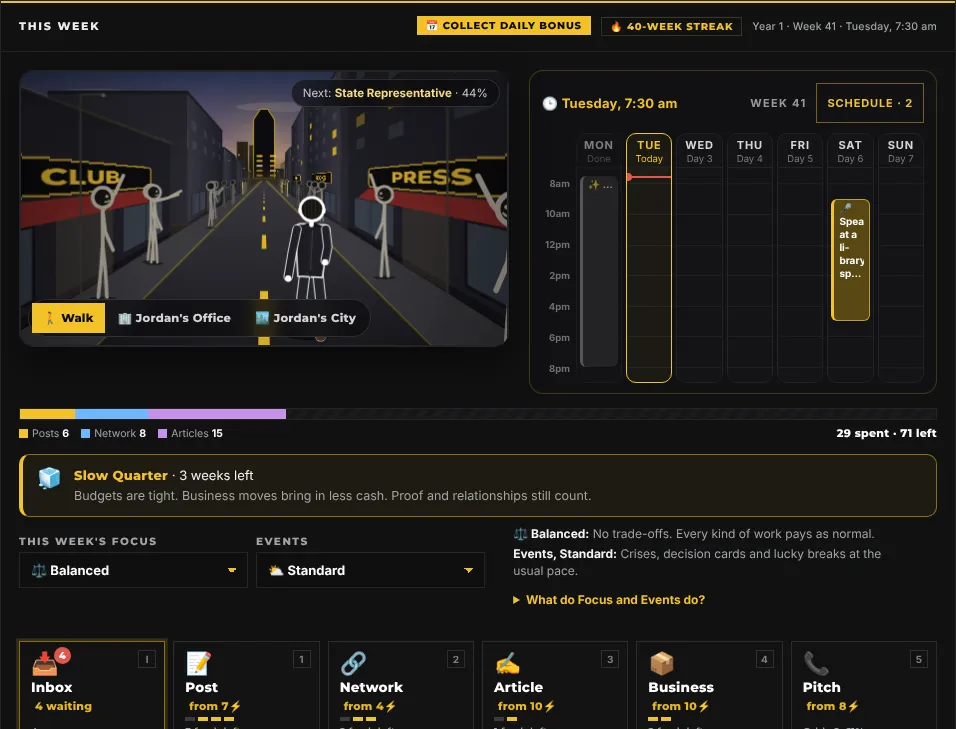Select the TUE Today day header

pos(649,151)
